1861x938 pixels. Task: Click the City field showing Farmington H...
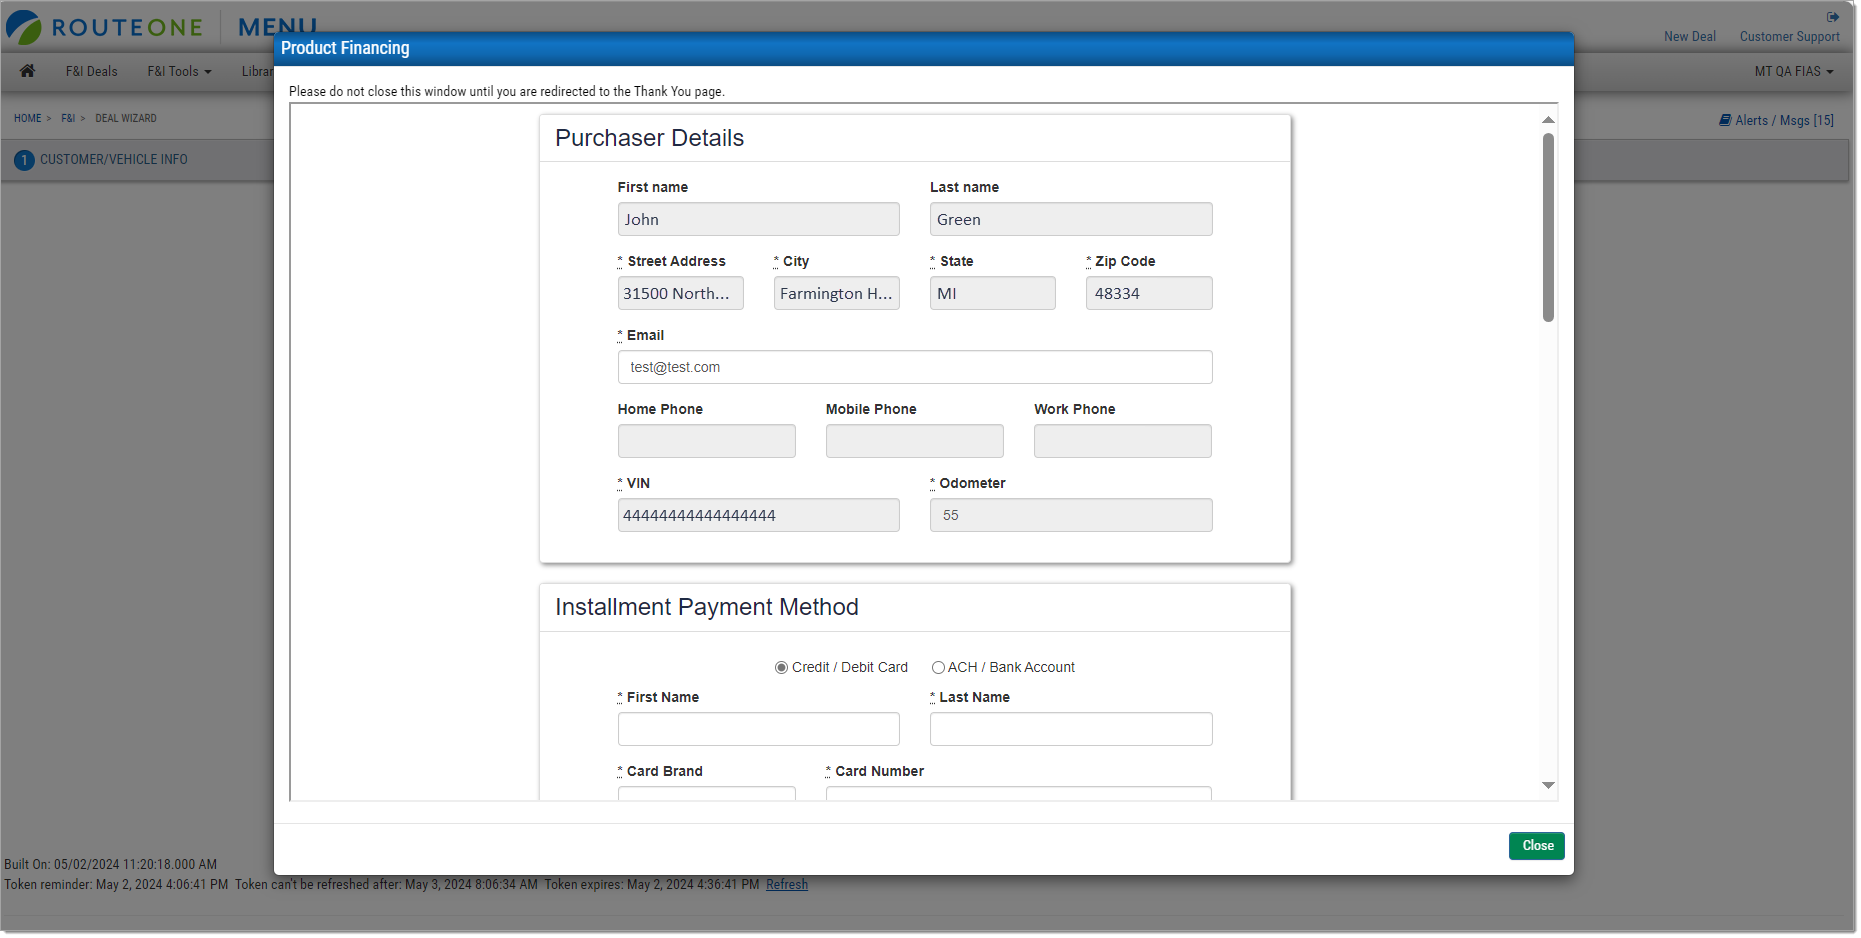[836, 294]
